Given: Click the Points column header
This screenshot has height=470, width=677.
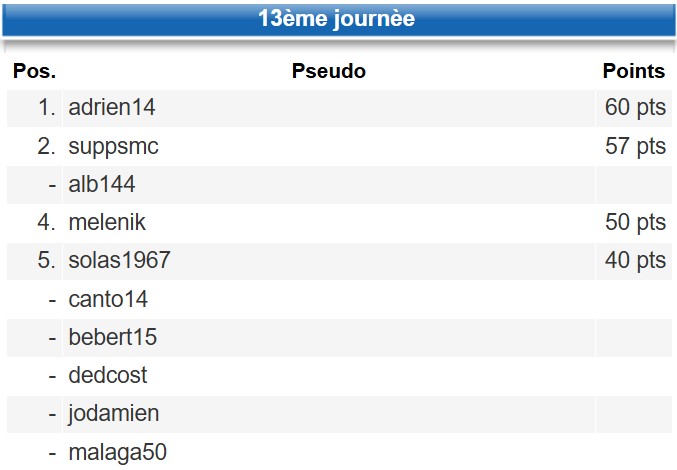Looking at the screenshot, I should 633,72.
